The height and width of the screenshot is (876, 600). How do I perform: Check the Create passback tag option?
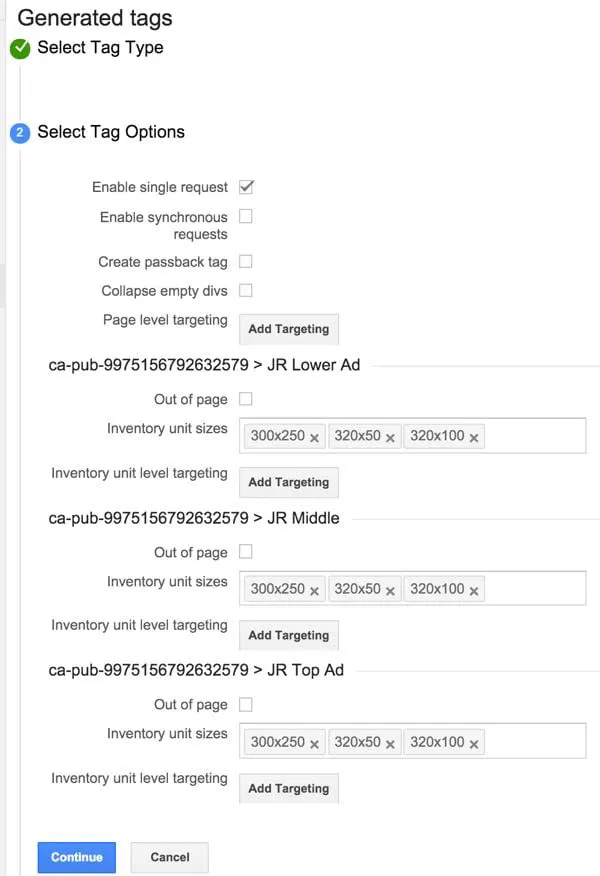pos(245,261)
